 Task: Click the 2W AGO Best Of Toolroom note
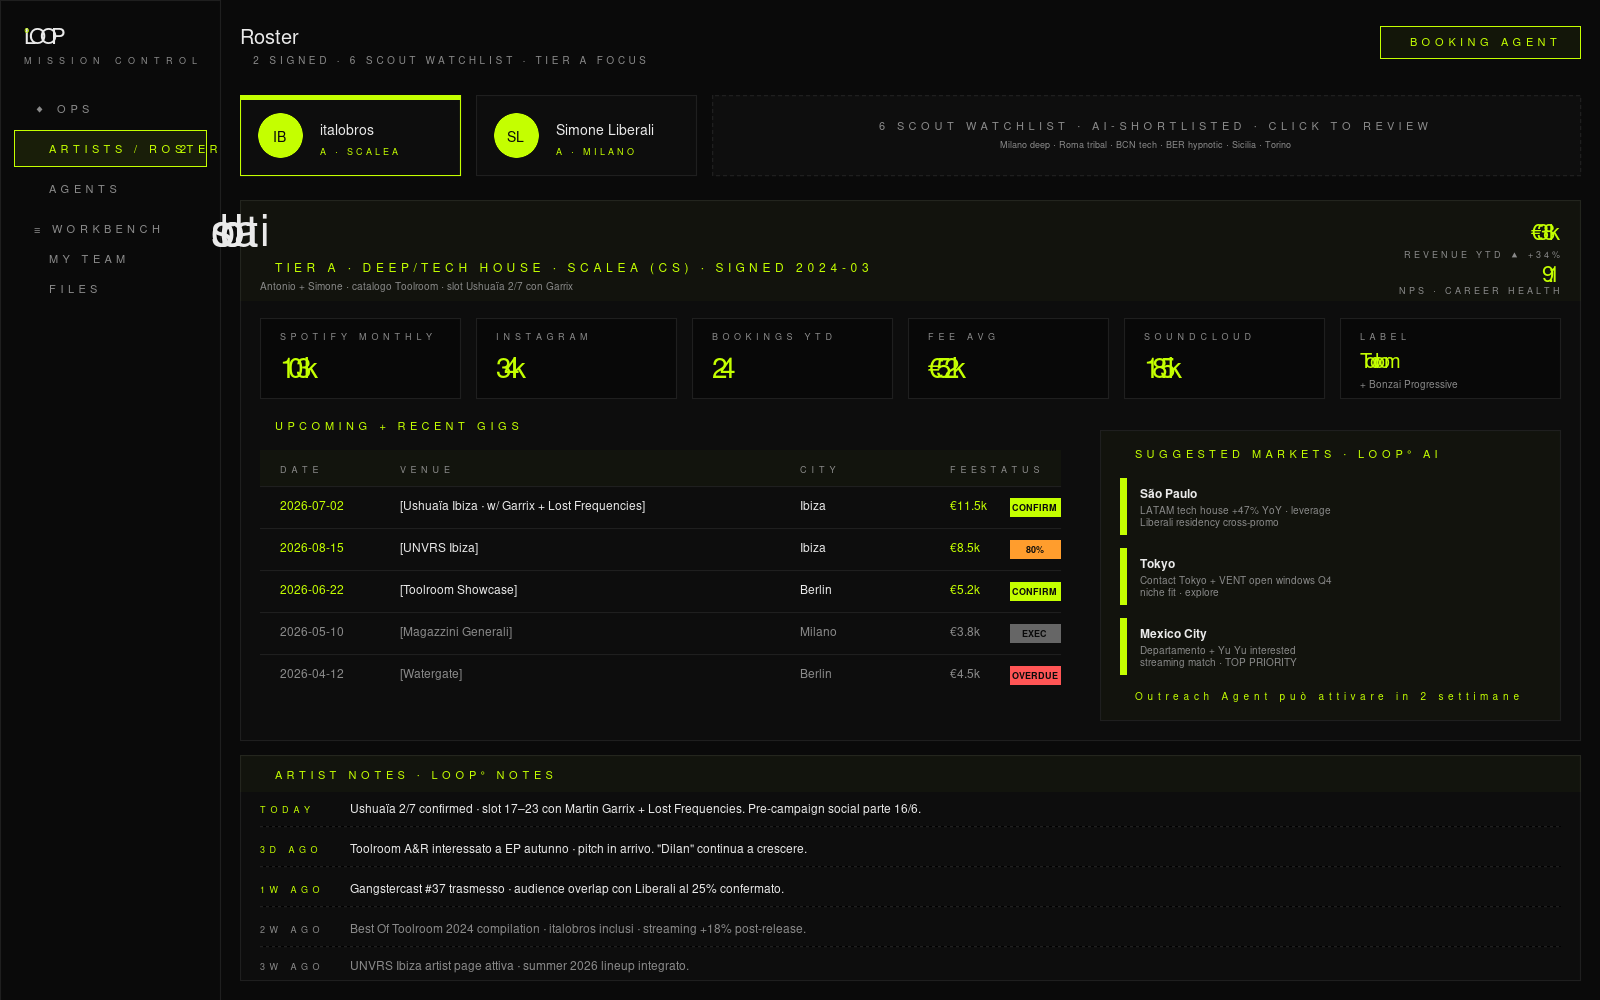910,929
